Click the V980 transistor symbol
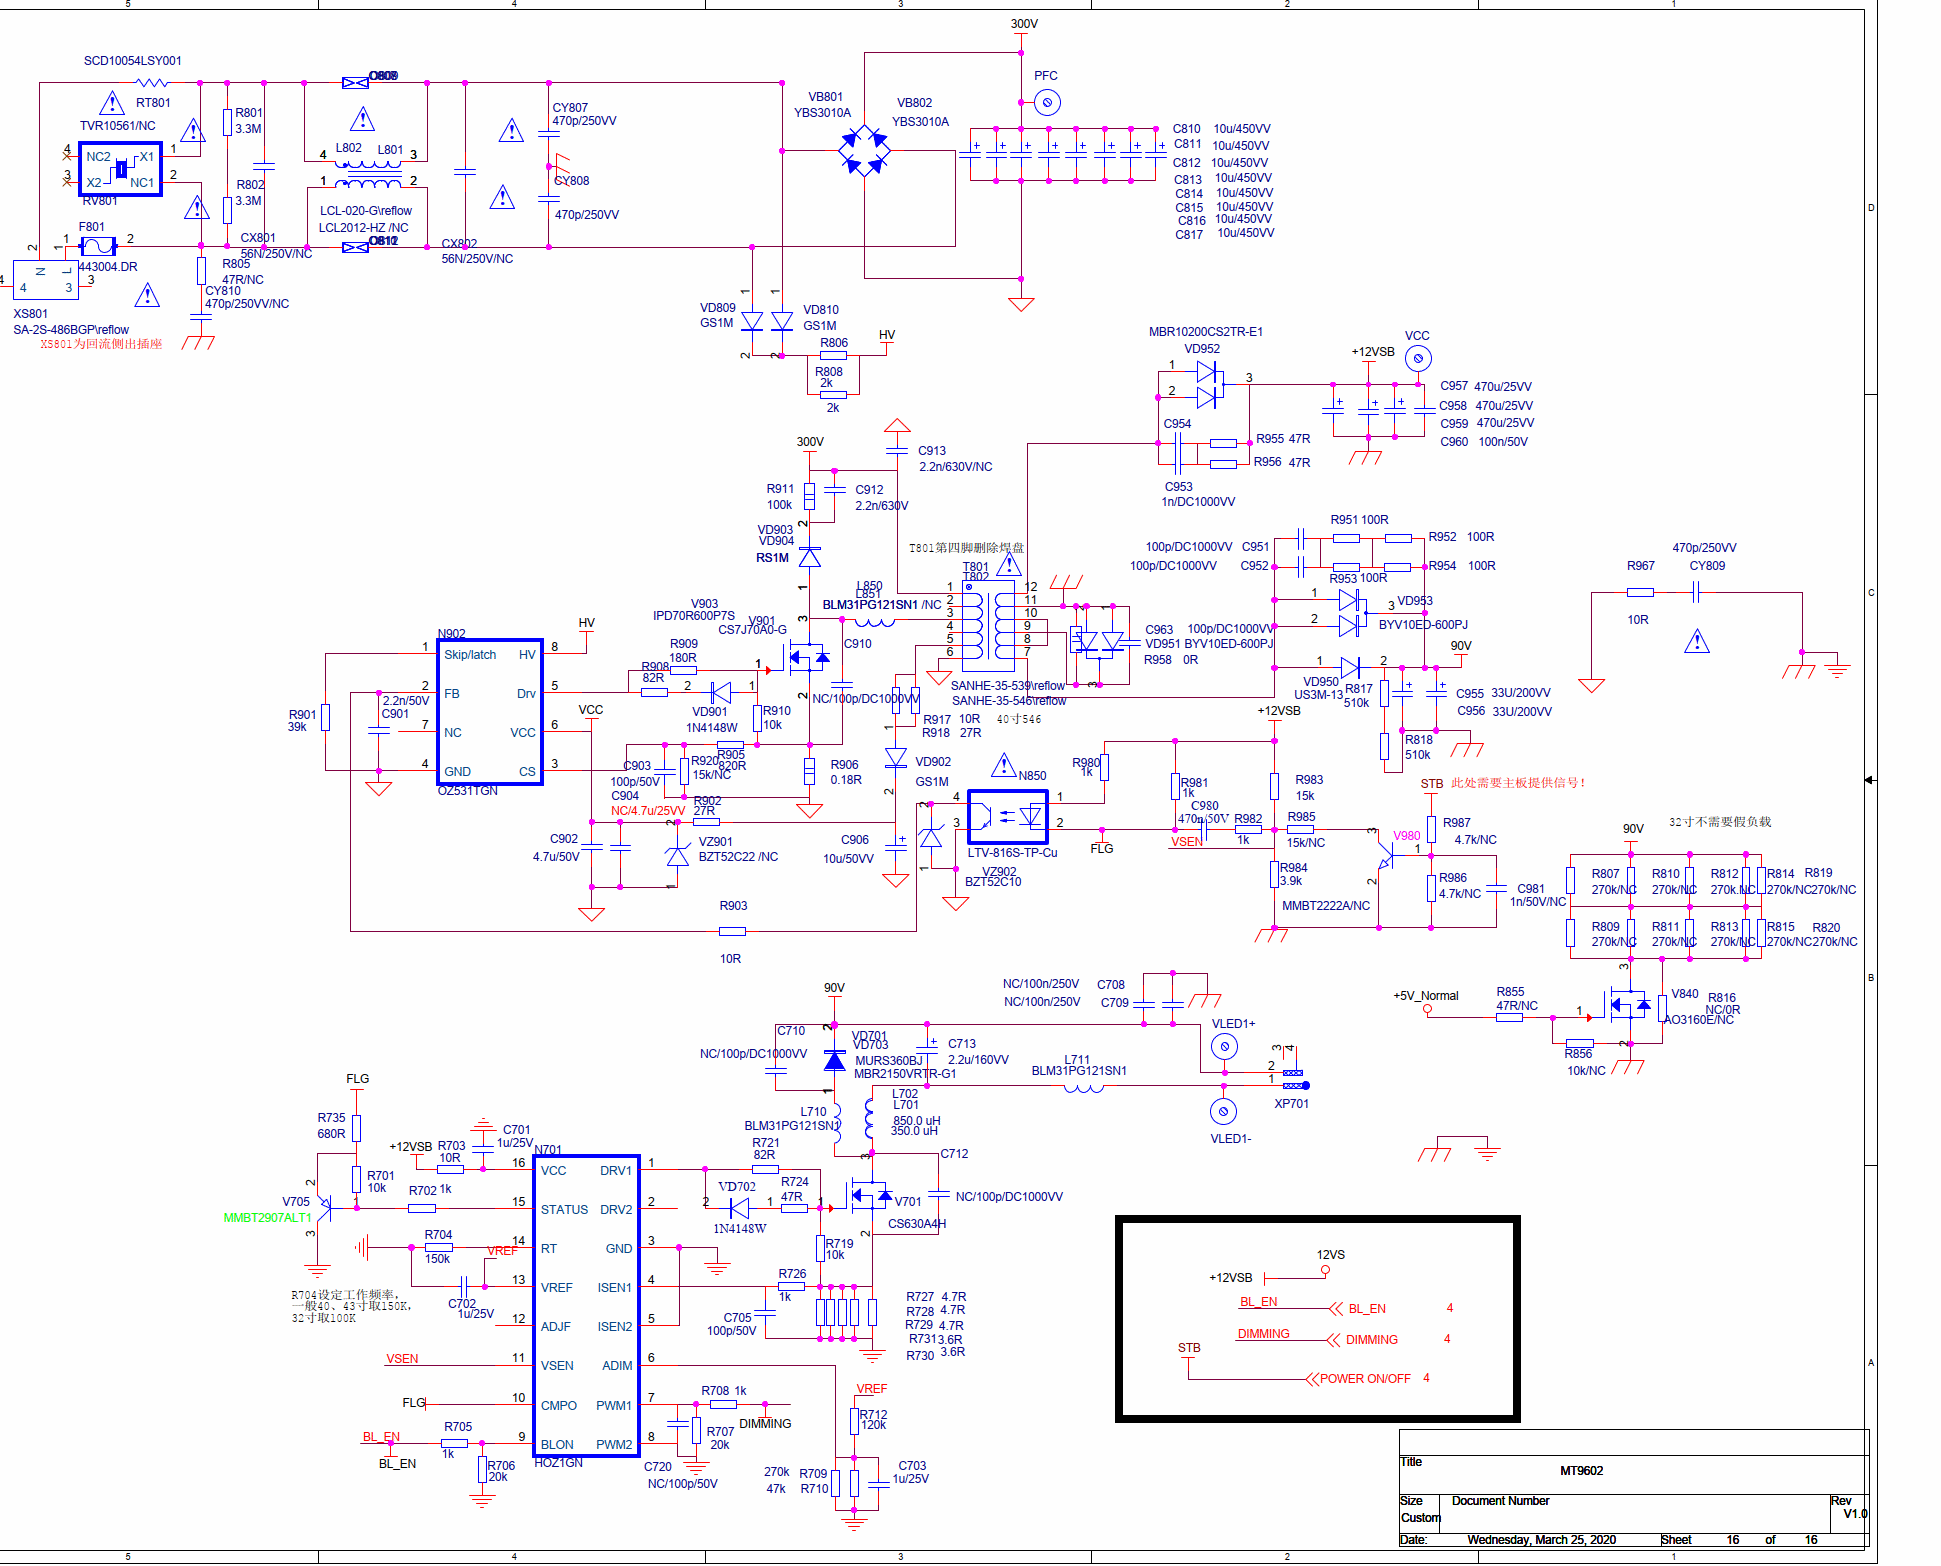This screenshot has height=1566, width=1941. tap(1387, 853)
